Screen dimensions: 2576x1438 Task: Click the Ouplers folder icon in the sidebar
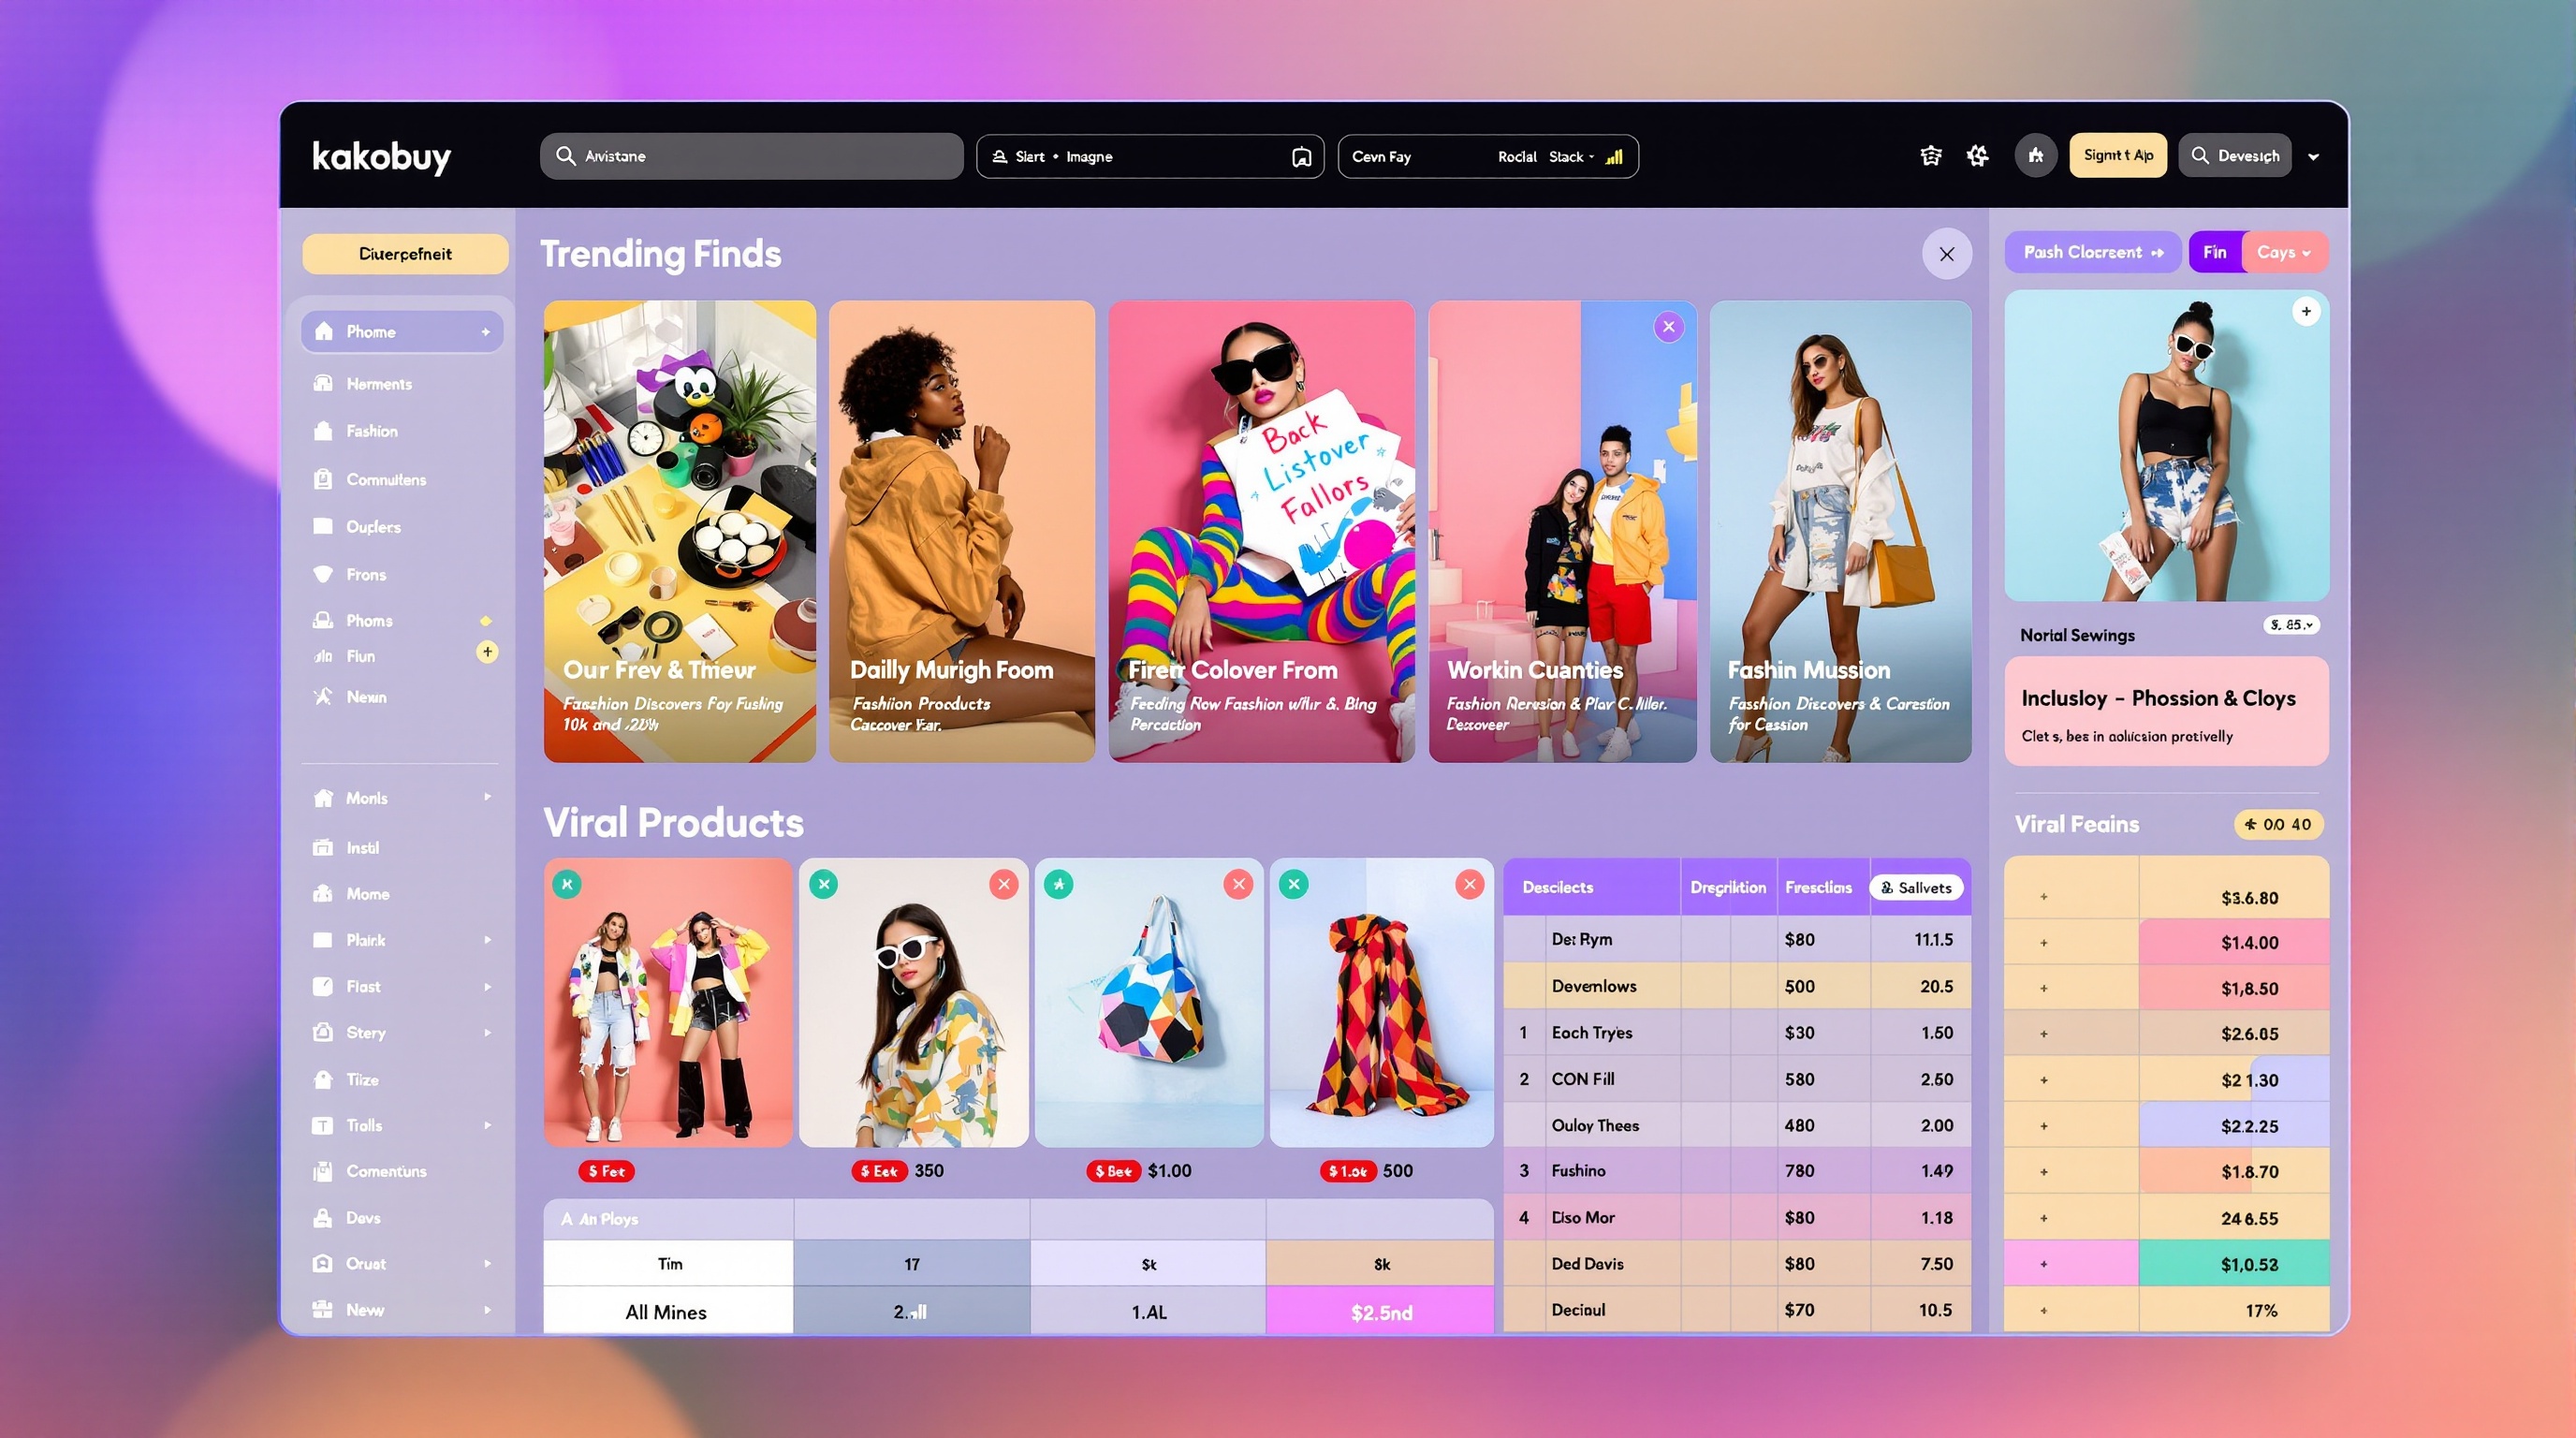323,526
